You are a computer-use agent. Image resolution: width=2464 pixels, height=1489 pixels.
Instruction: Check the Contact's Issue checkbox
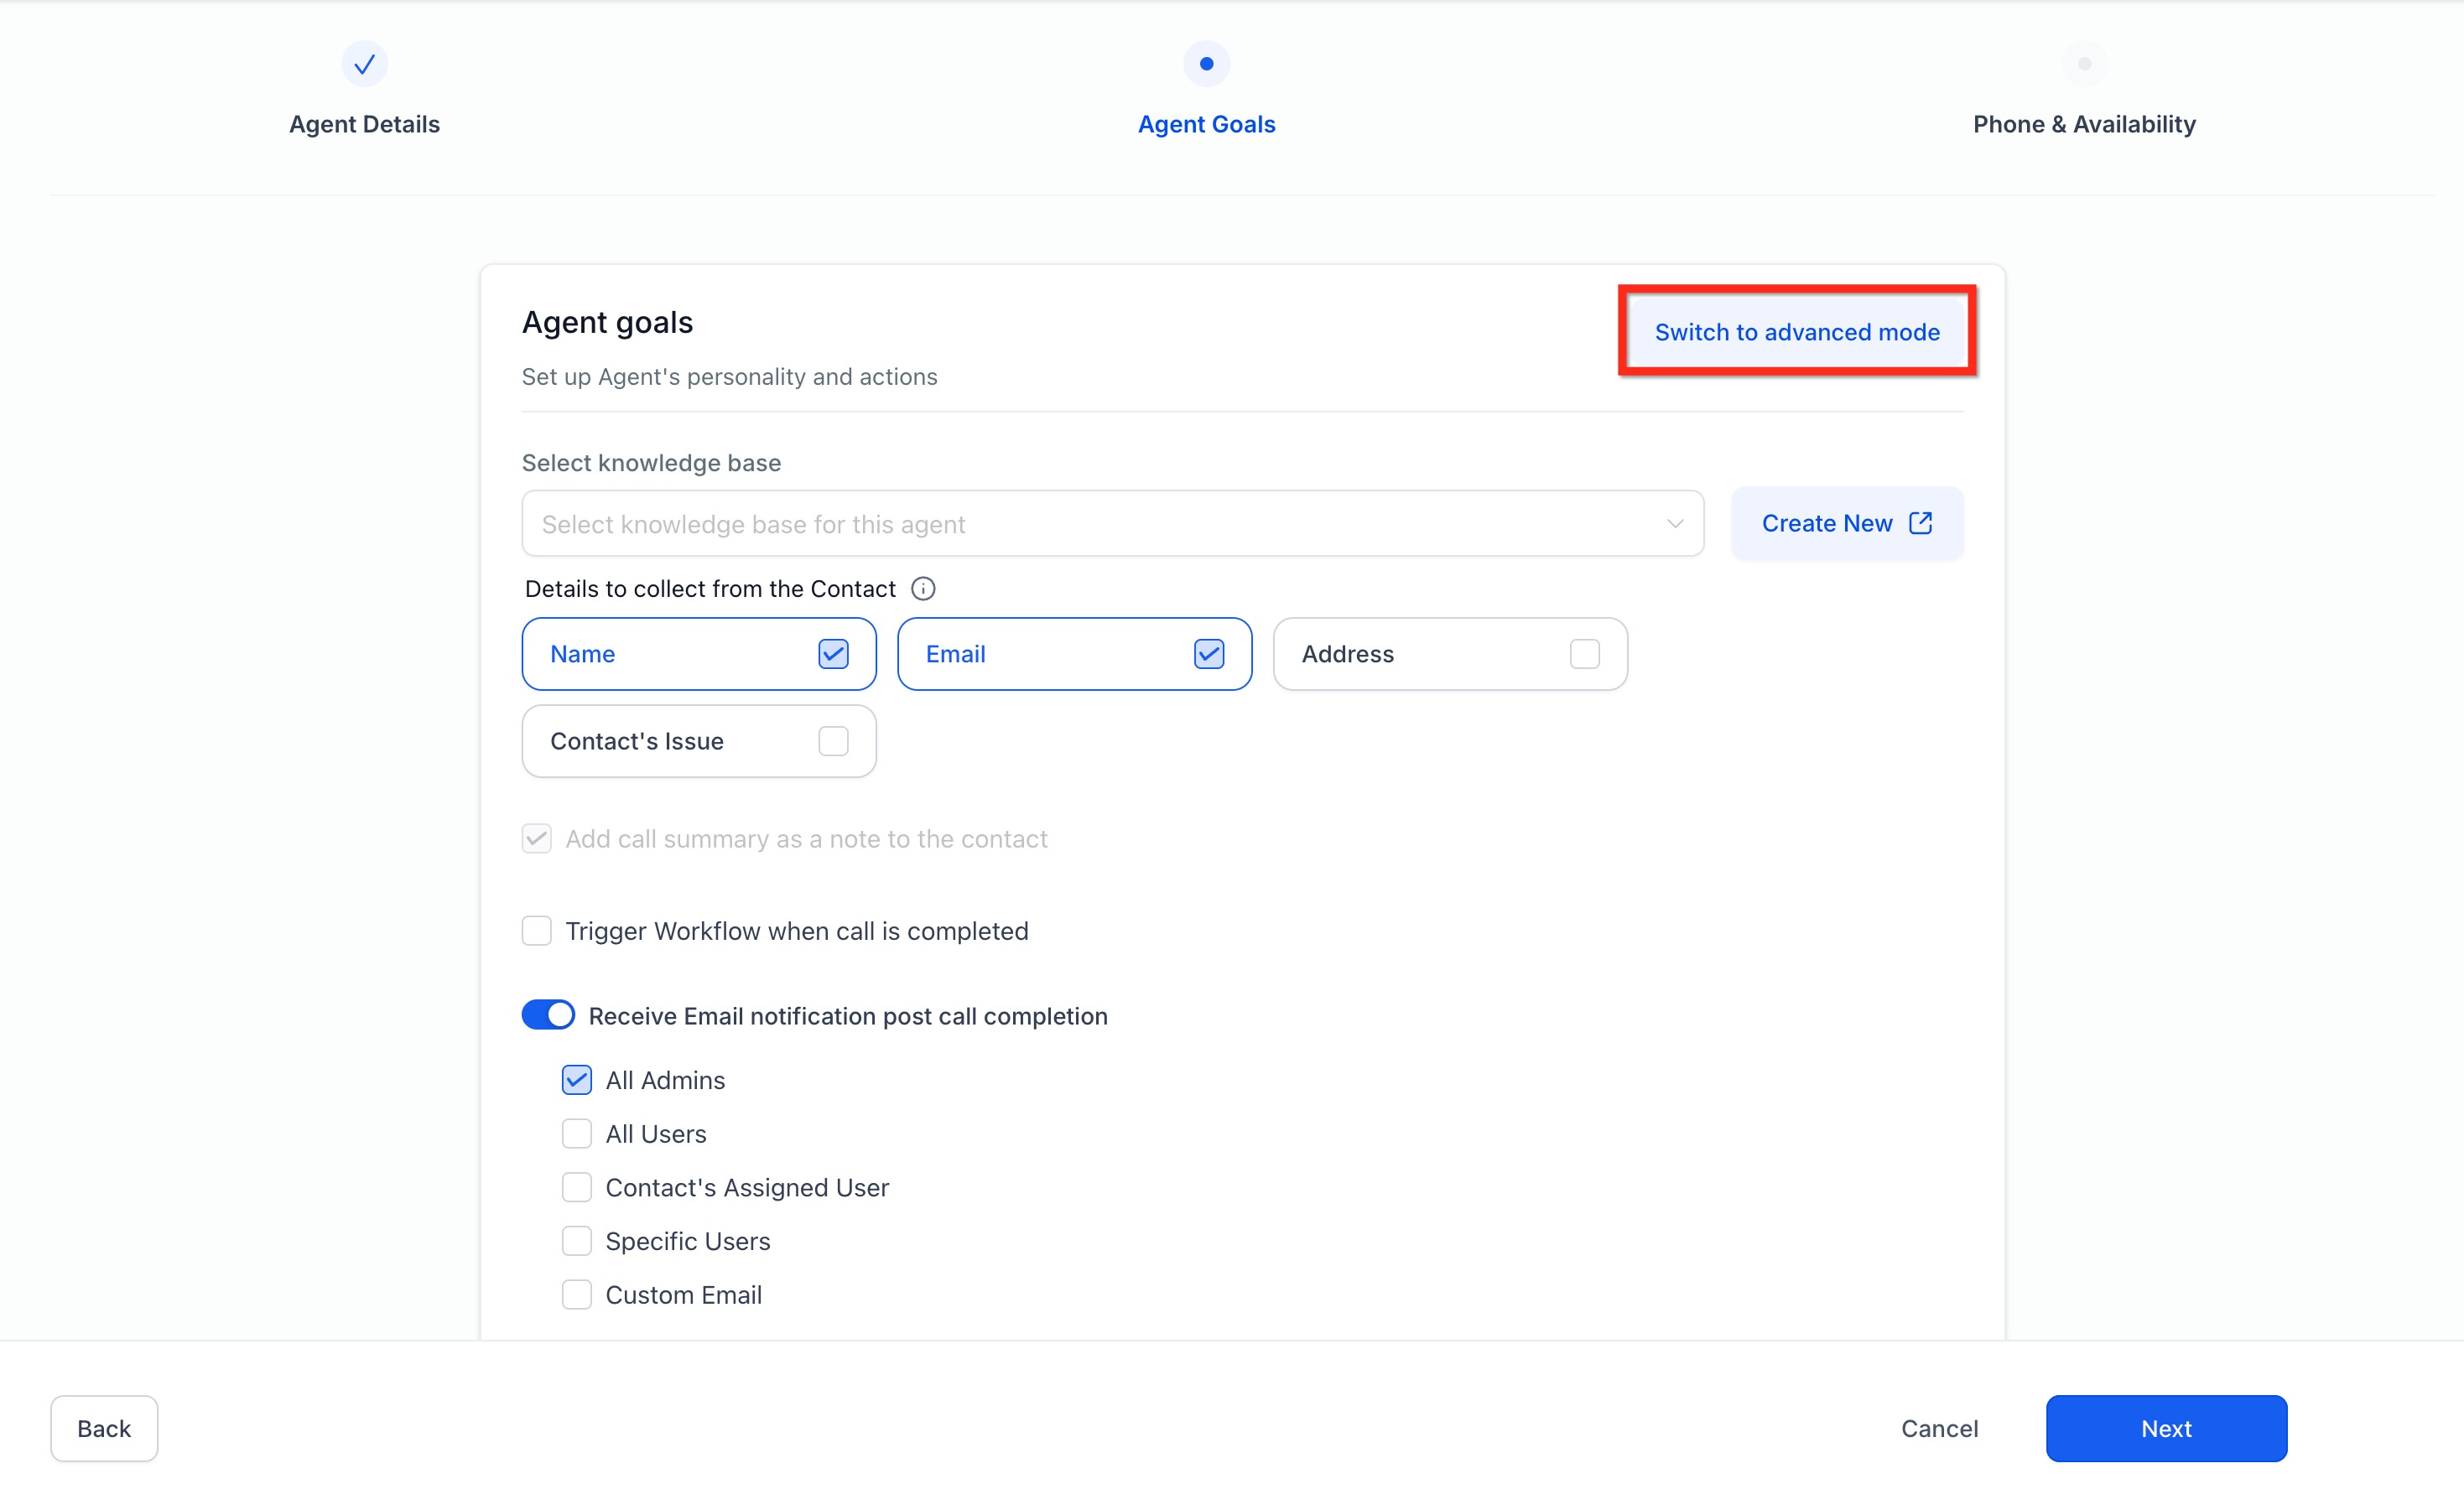833,741
